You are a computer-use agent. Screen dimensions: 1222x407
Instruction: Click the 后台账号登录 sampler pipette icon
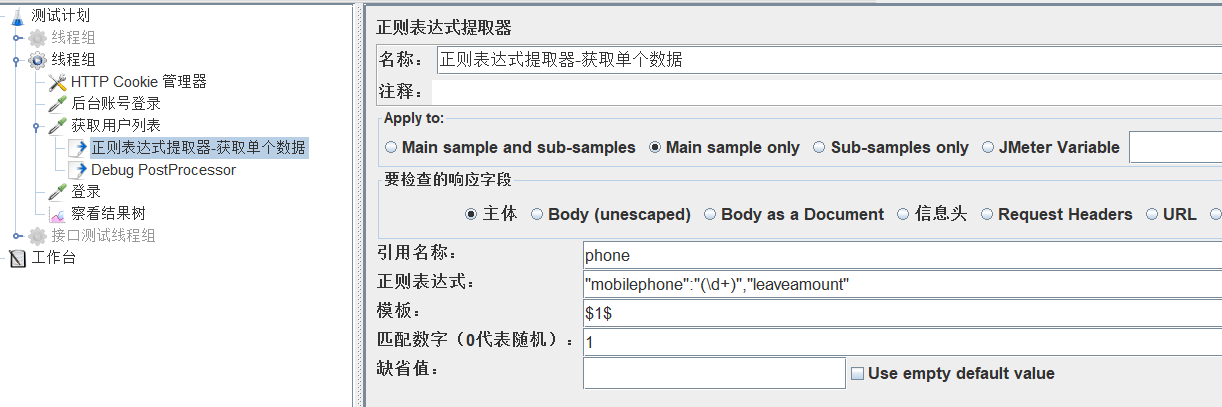point(57,104)
